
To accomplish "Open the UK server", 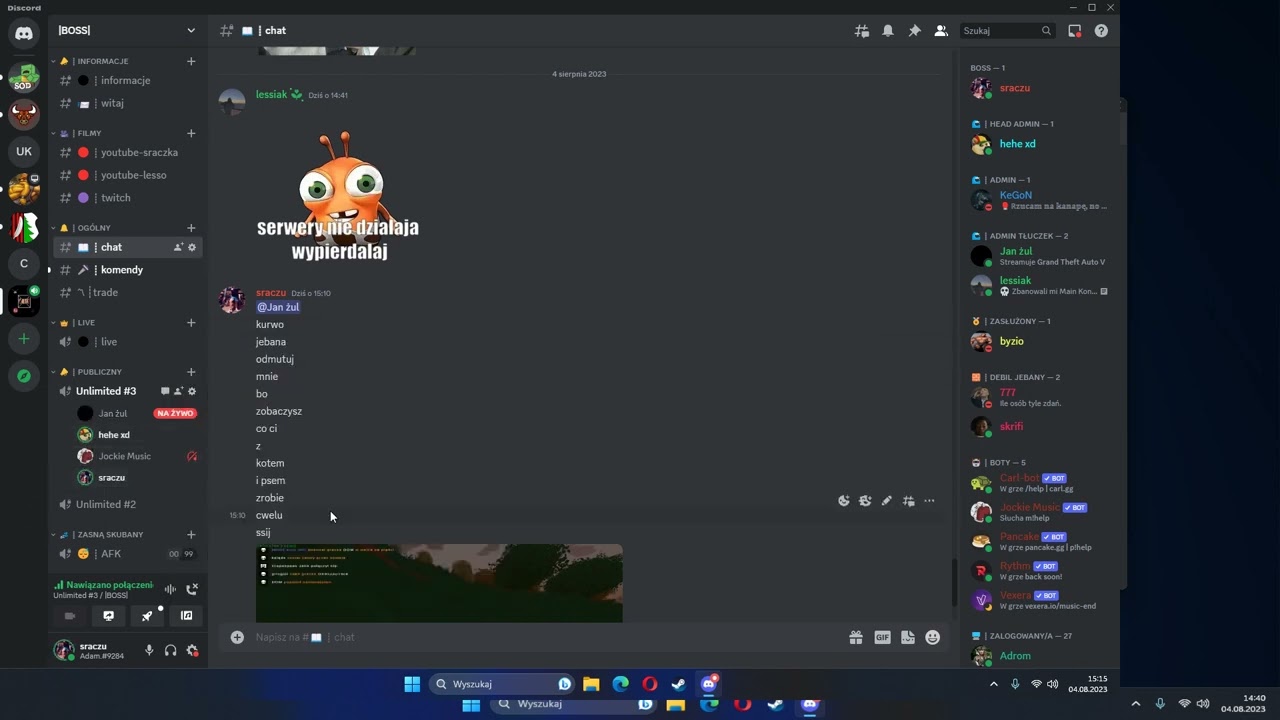I will click(24, 151).
